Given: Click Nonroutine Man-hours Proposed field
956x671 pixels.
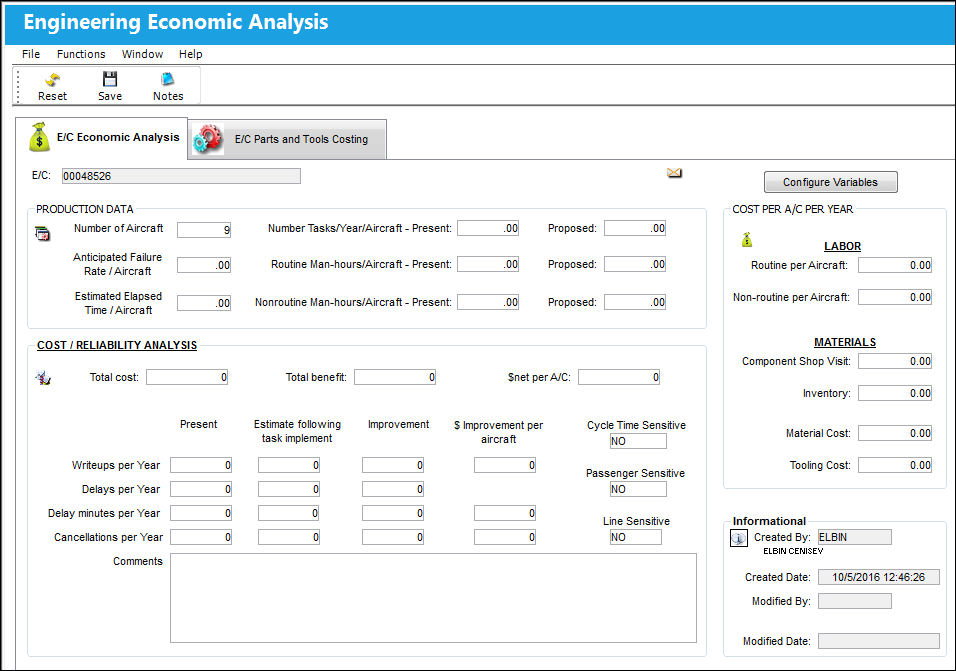Looking at the screenshot, I should pos(635,302).
